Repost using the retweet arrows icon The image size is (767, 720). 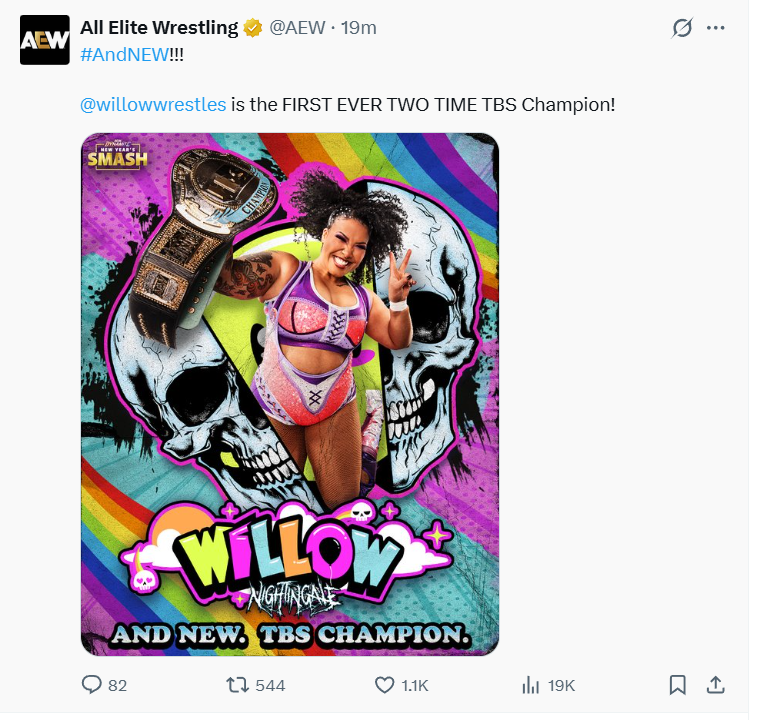(238, 685)
